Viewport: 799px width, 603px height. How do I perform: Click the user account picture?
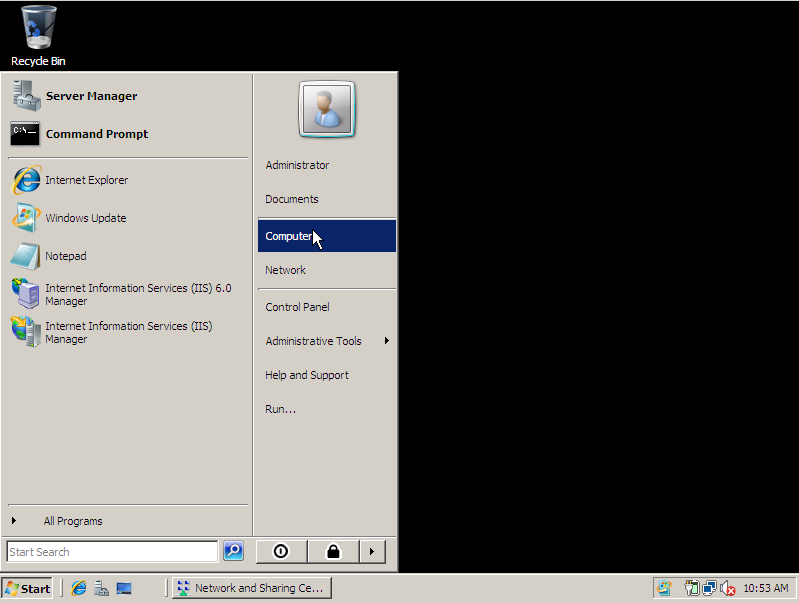pos(327,109)
